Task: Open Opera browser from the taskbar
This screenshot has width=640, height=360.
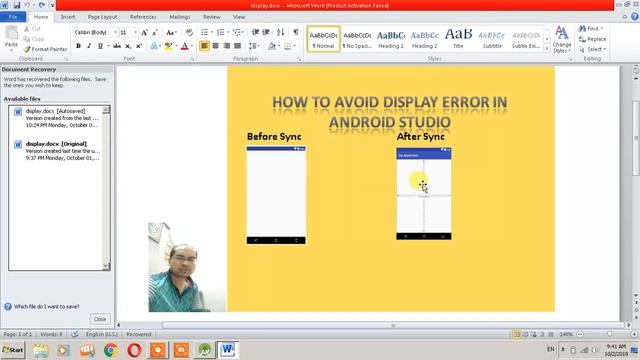Action: tap(134, 350)
